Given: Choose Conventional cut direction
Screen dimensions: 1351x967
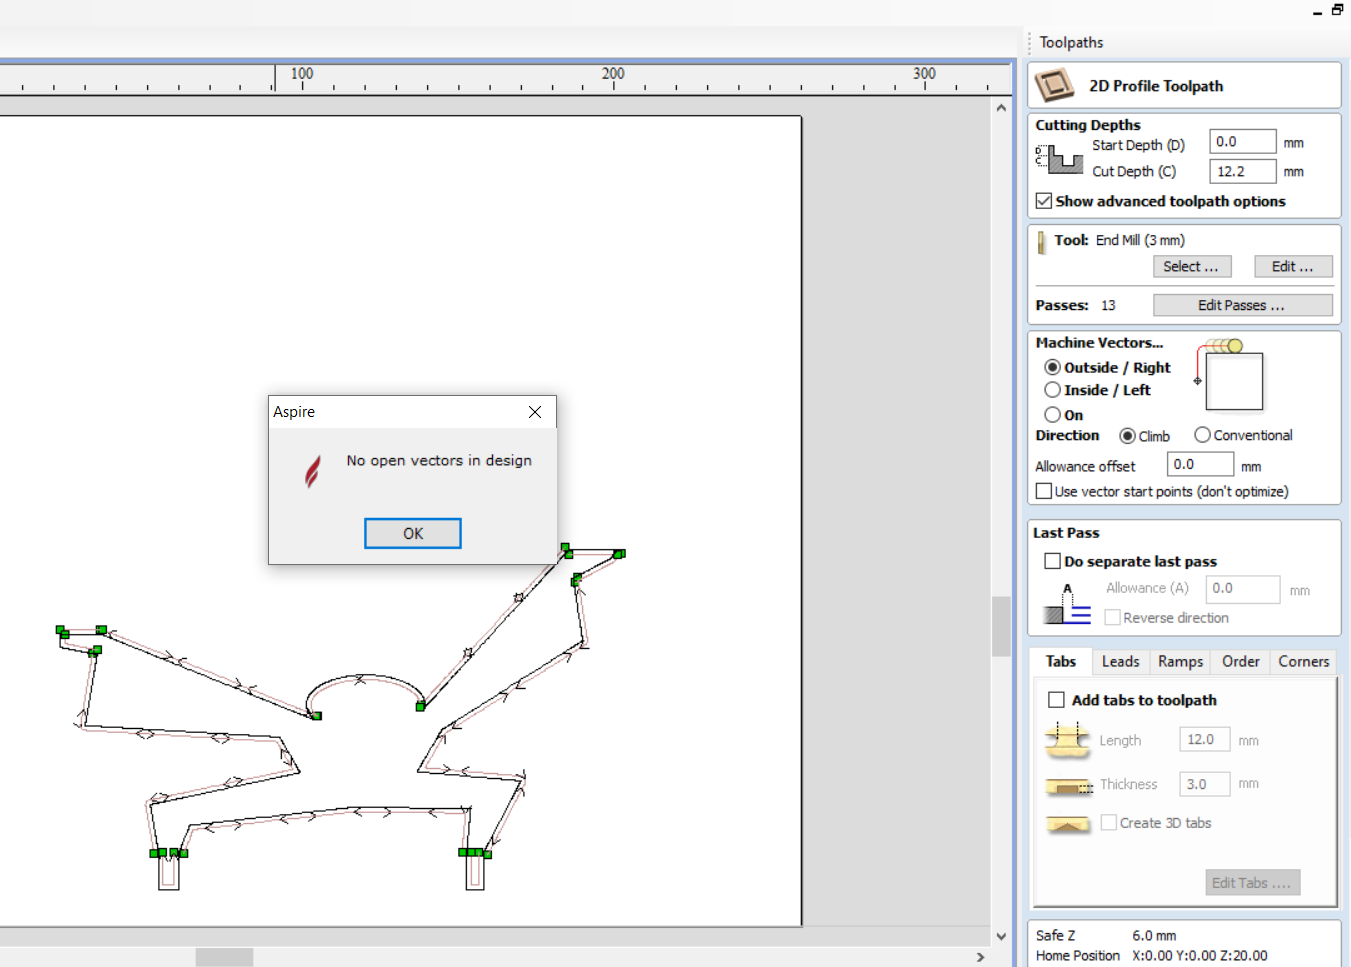Looking at the screenshot, I should (x=1202, y=435).
